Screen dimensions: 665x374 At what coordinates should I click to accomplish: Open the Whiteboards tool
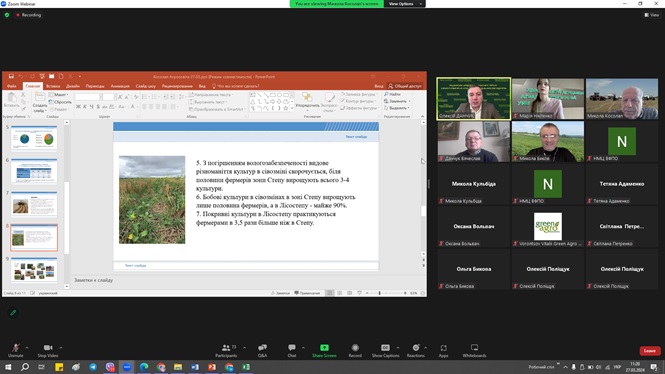[474, 351]
